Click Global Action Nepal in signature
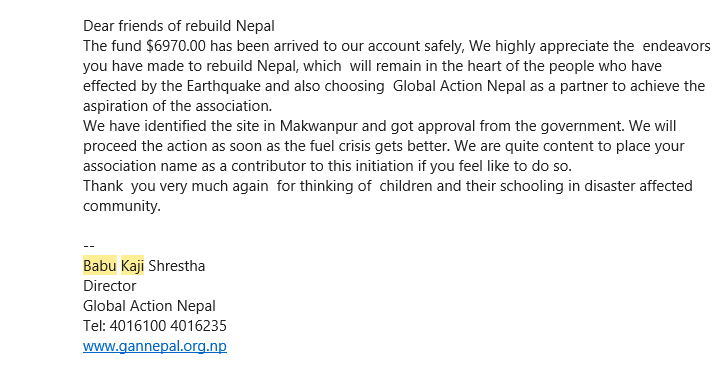Viewport: 725px width, 371px height. pos(149,306)
